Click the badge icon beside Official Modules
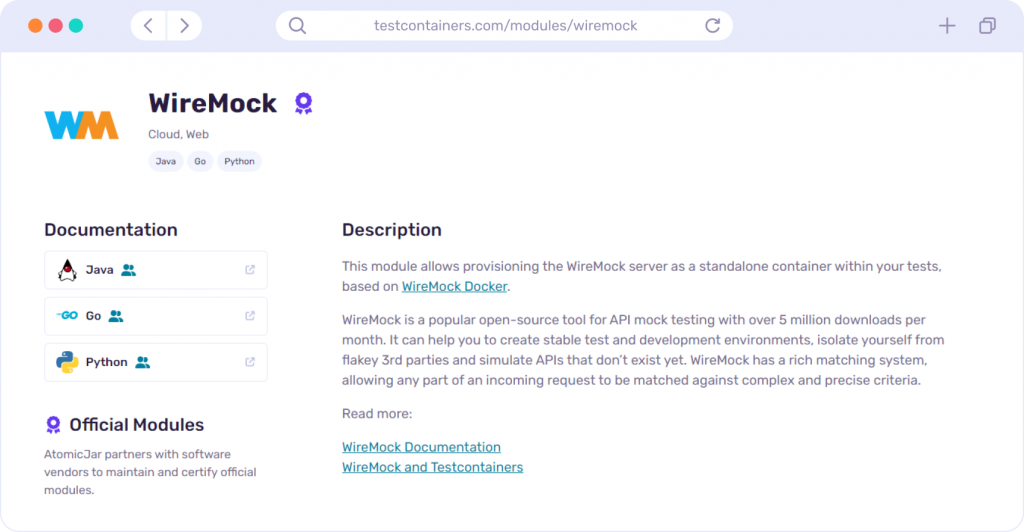 coord(54,425)
